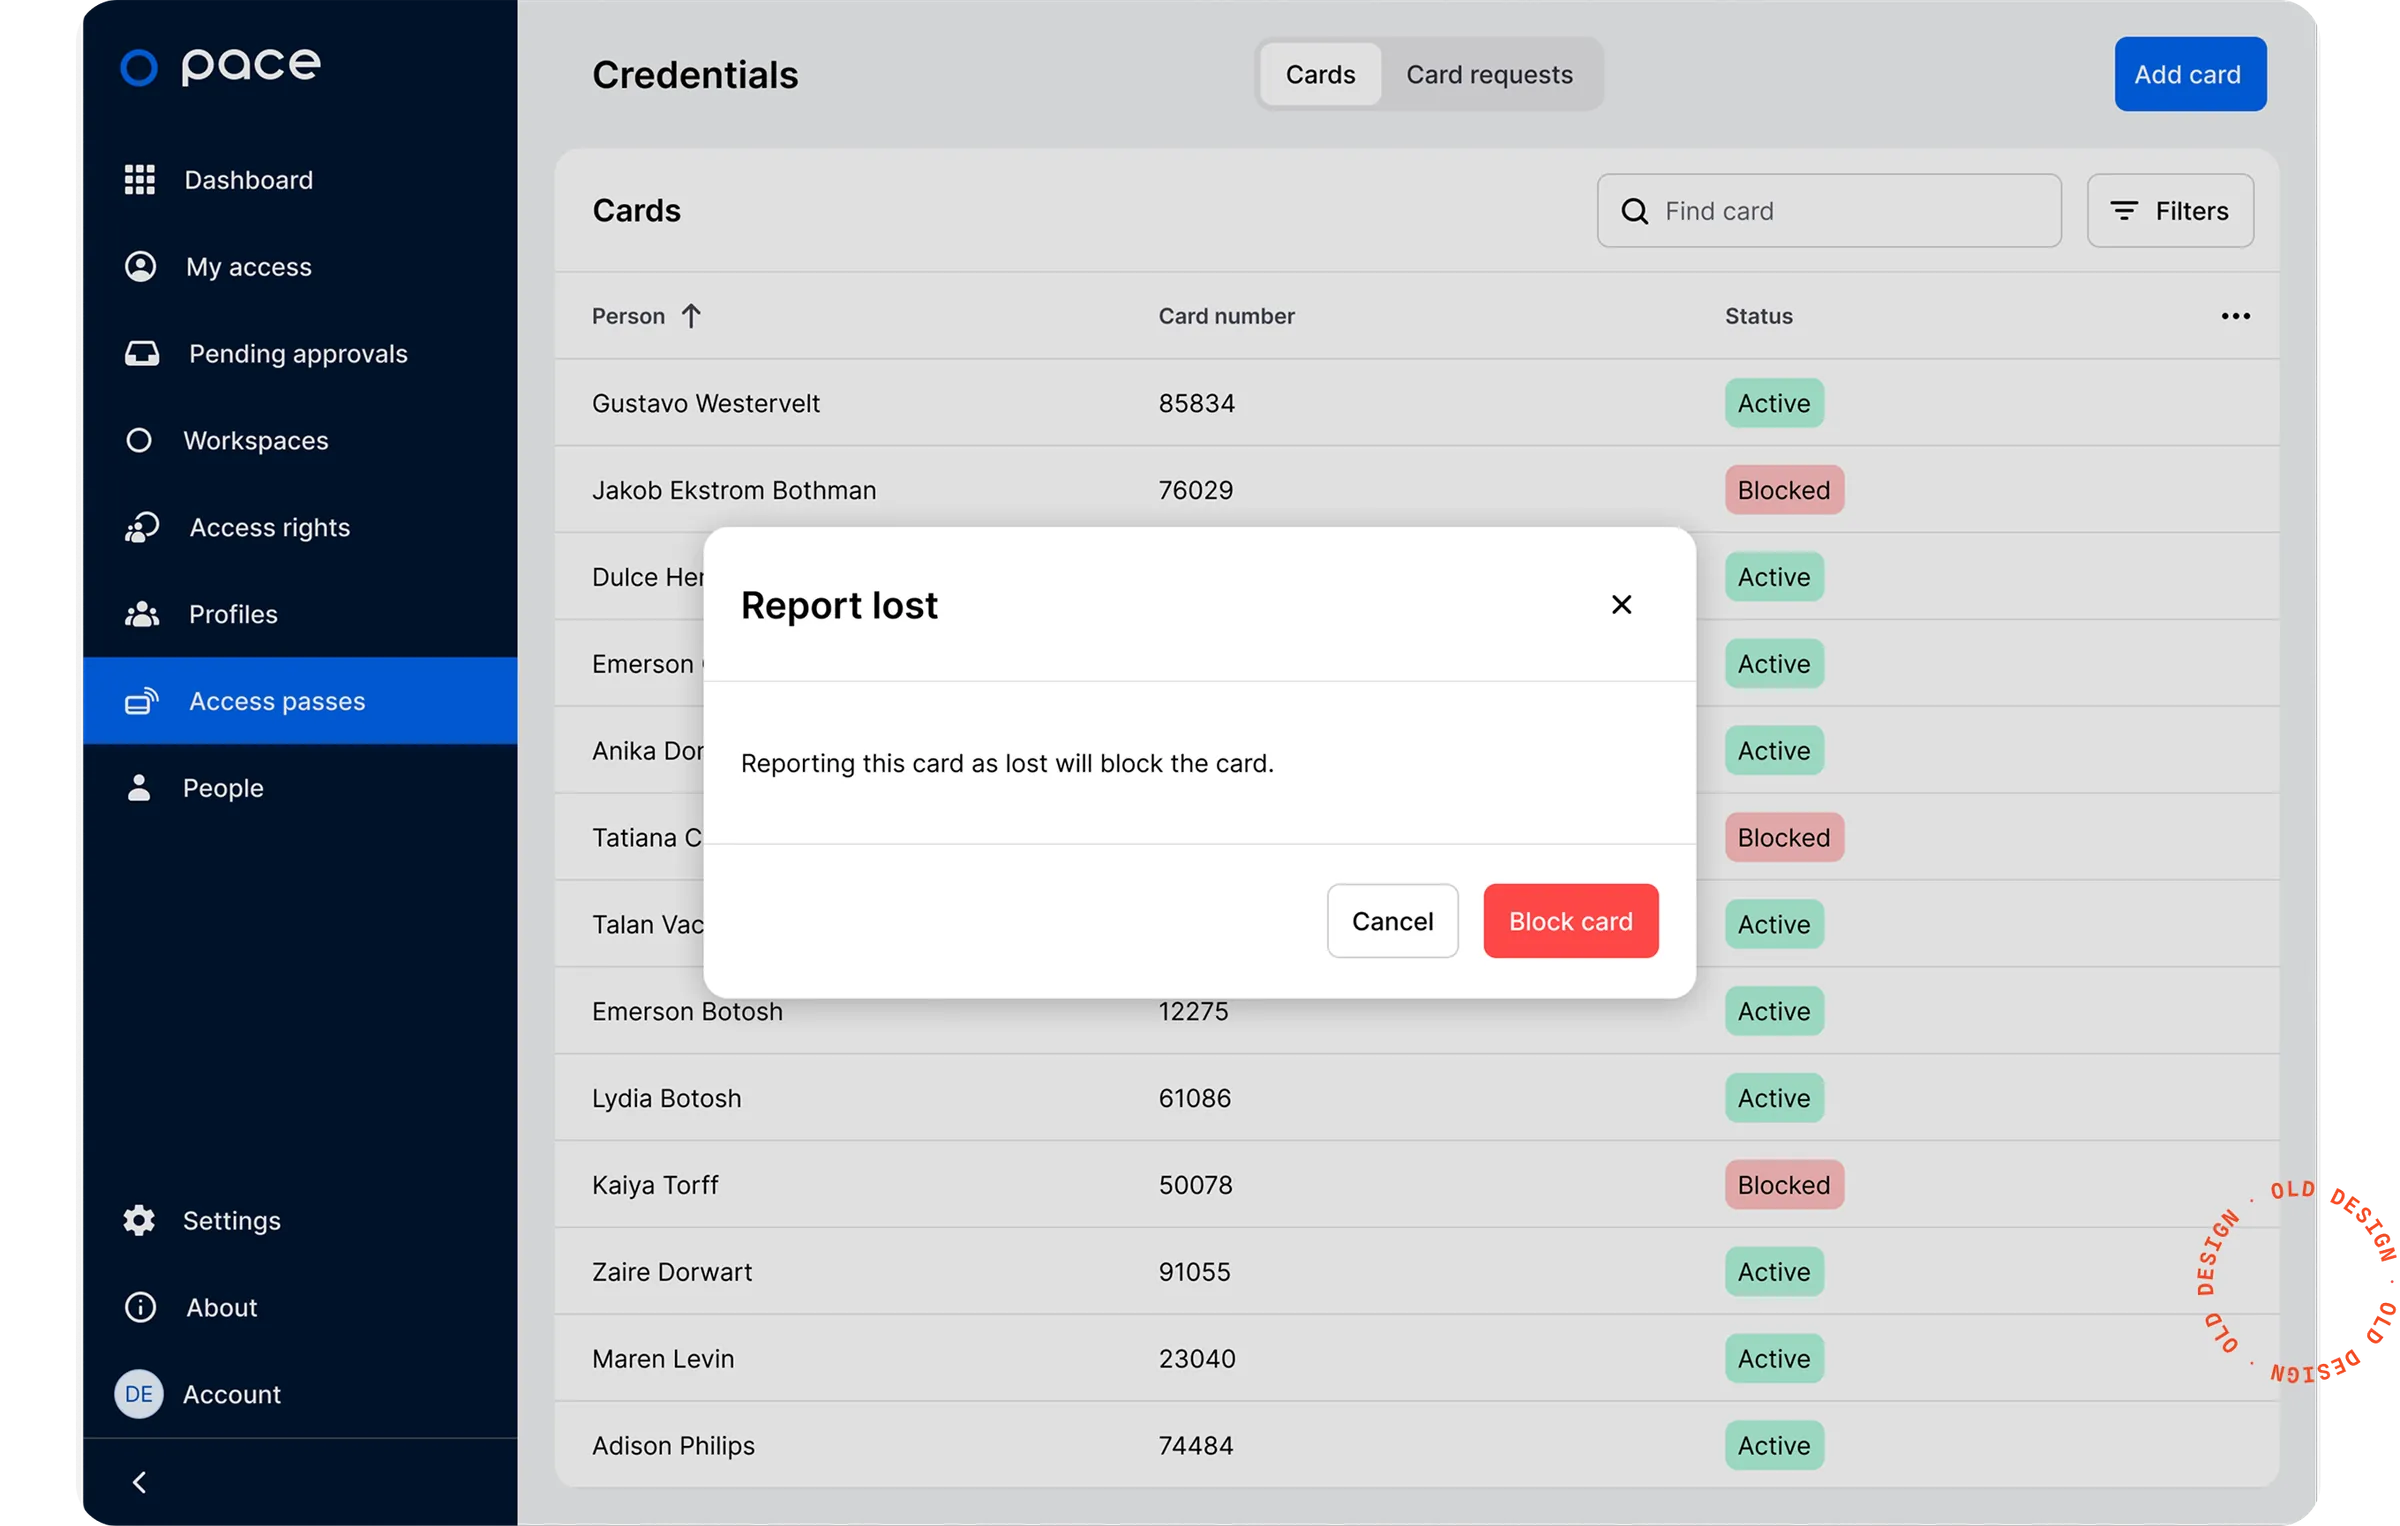Click Active status for Maren Levin

click(x=1773, y=1359)
